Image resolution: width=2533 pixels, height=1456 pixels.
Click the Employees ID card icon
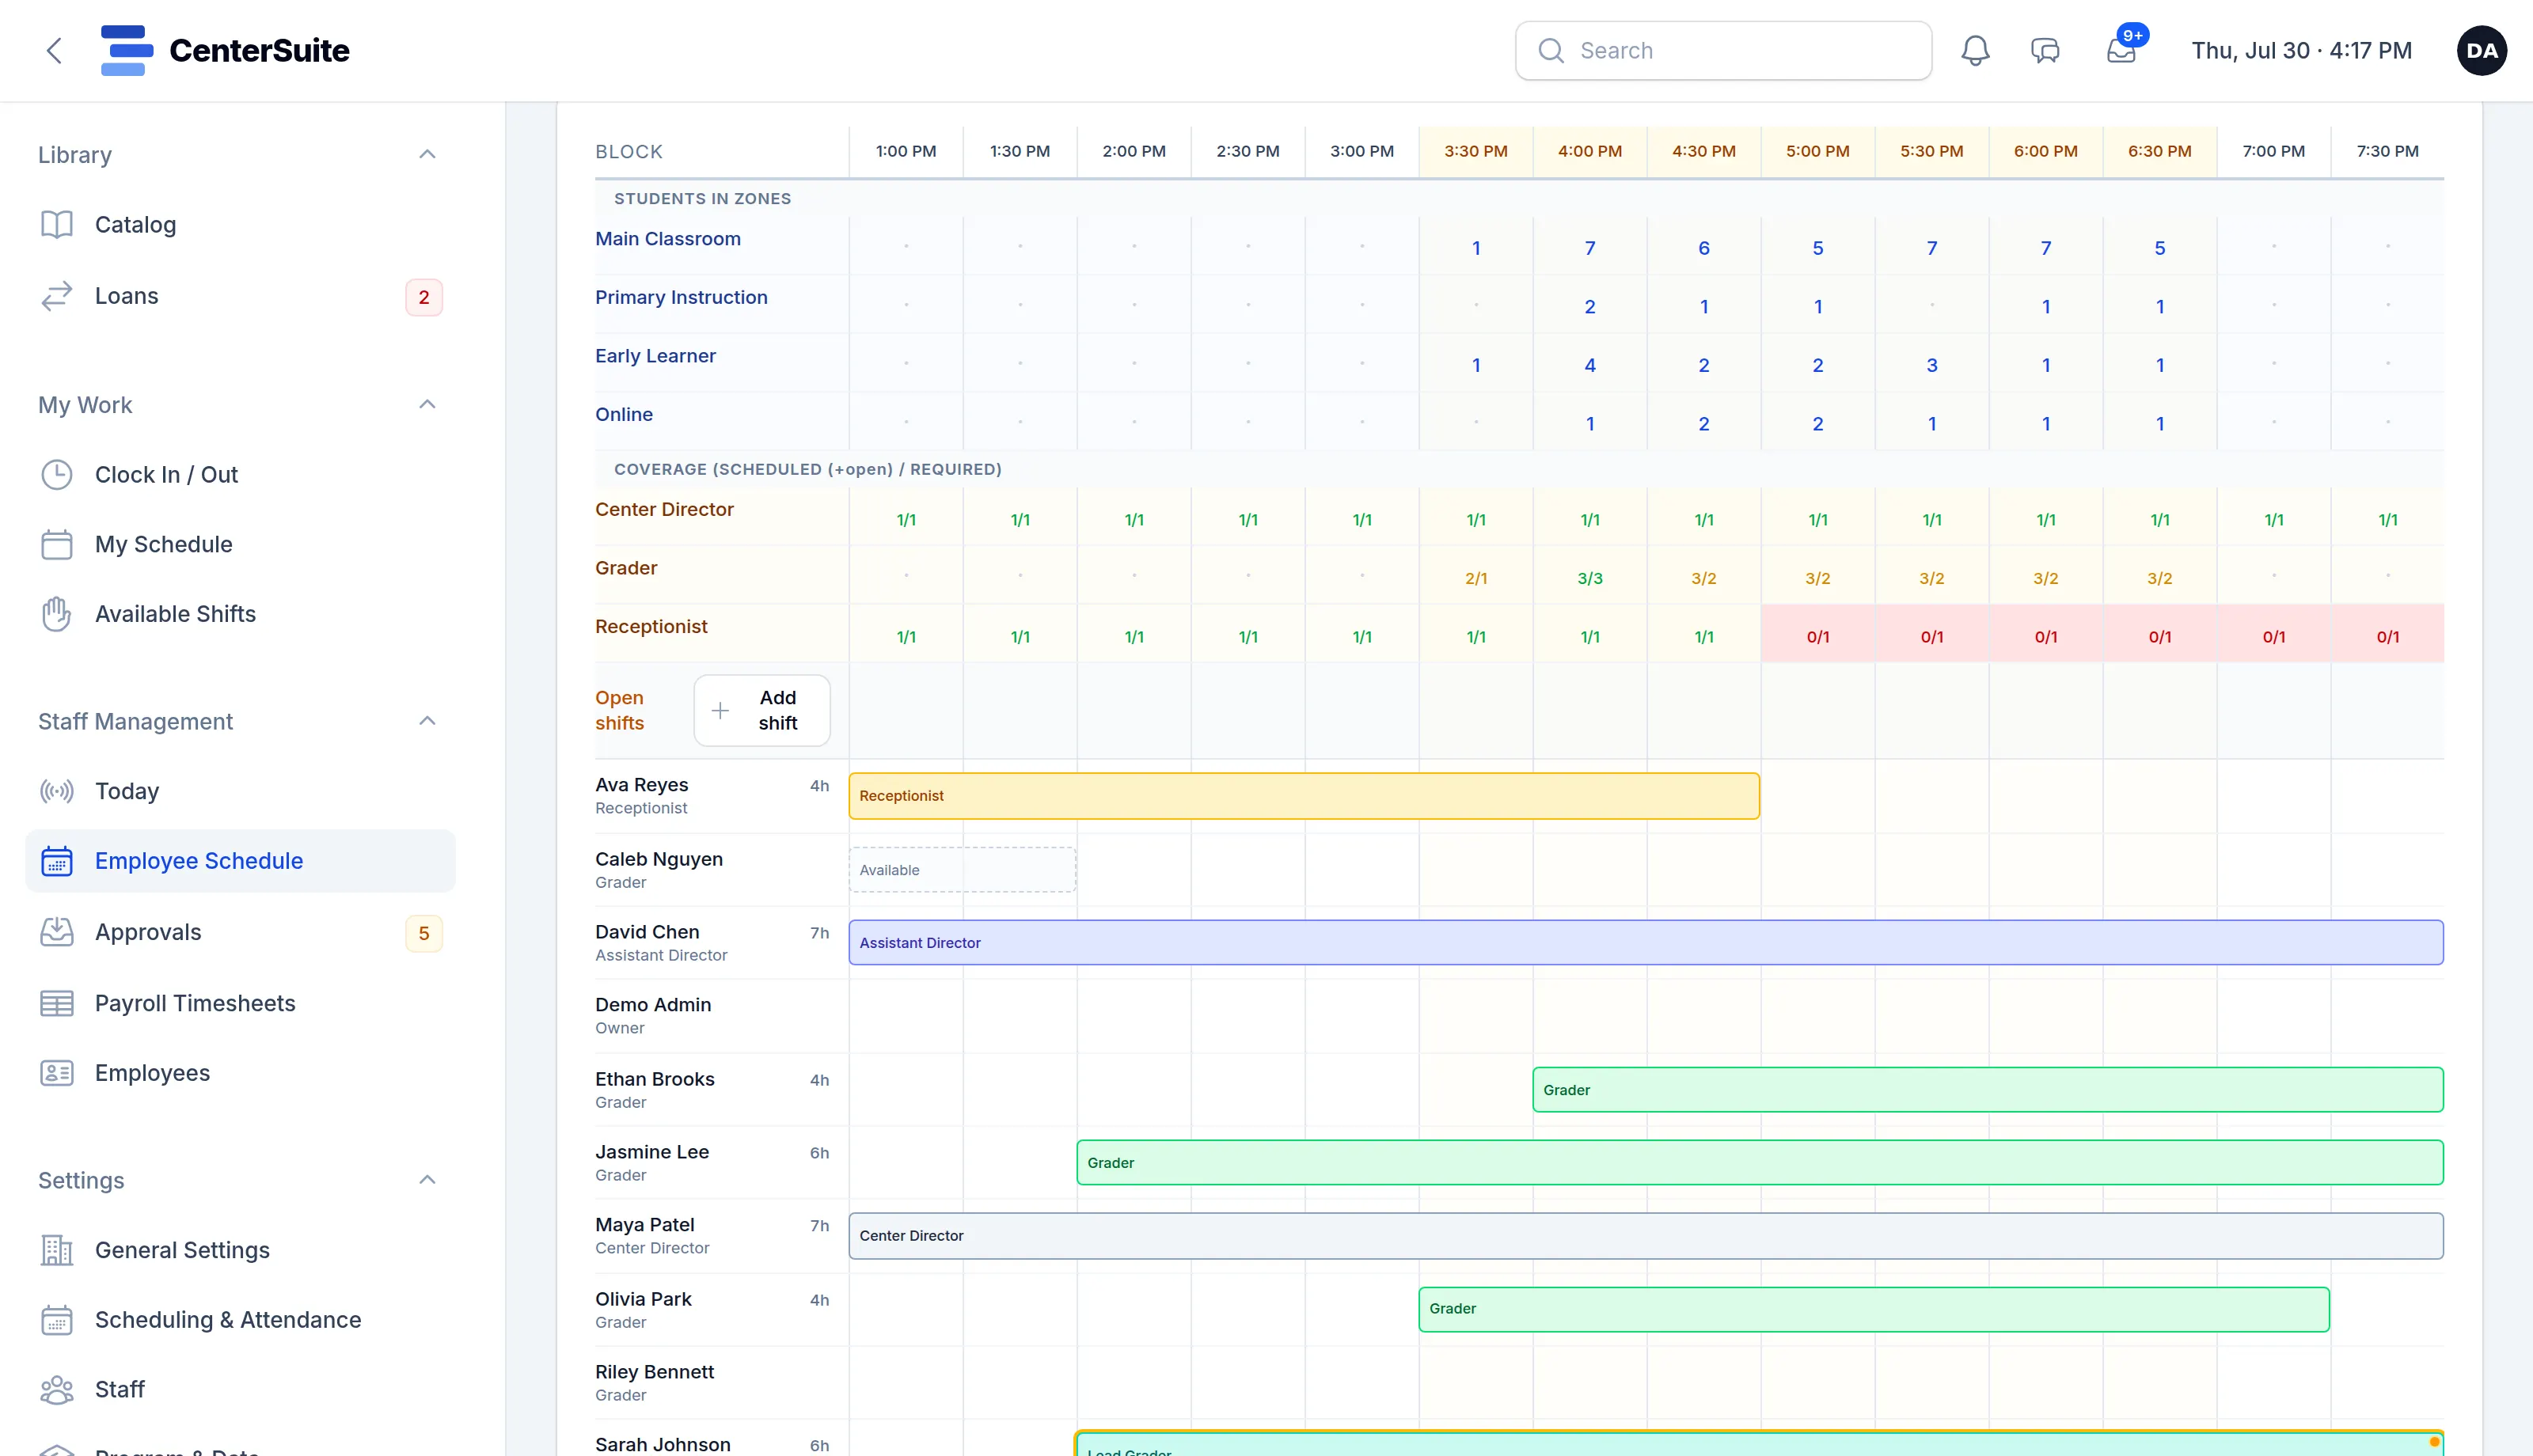(x=57, y=1073)
